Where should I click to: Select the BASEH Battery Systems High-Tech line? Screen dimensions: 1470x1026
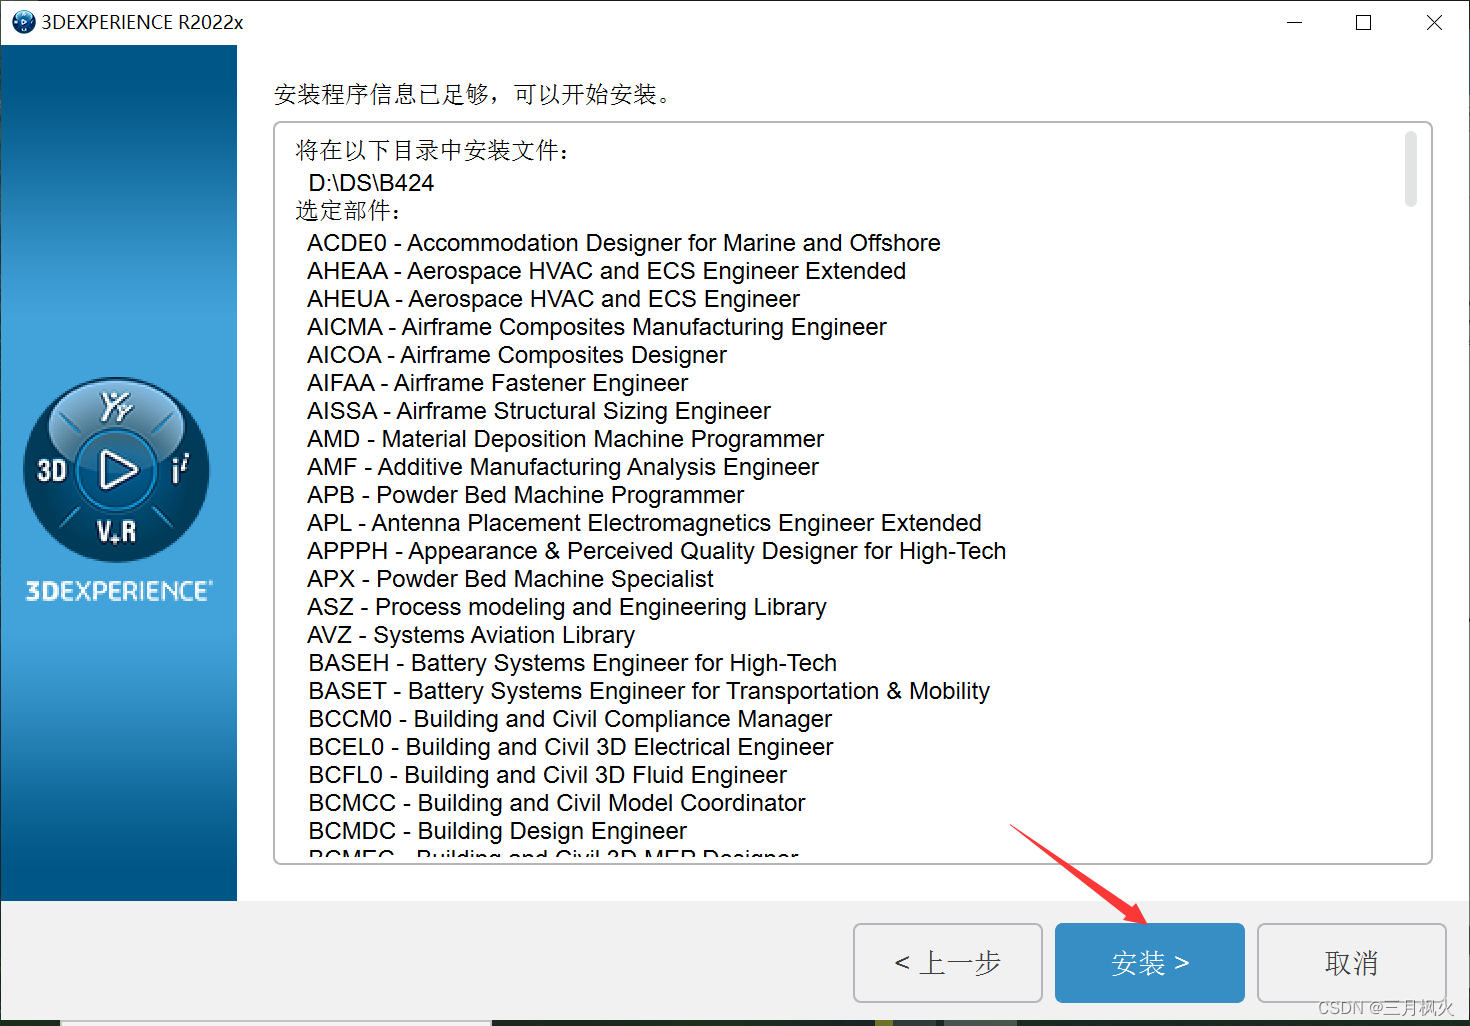(x=573, y=663)
